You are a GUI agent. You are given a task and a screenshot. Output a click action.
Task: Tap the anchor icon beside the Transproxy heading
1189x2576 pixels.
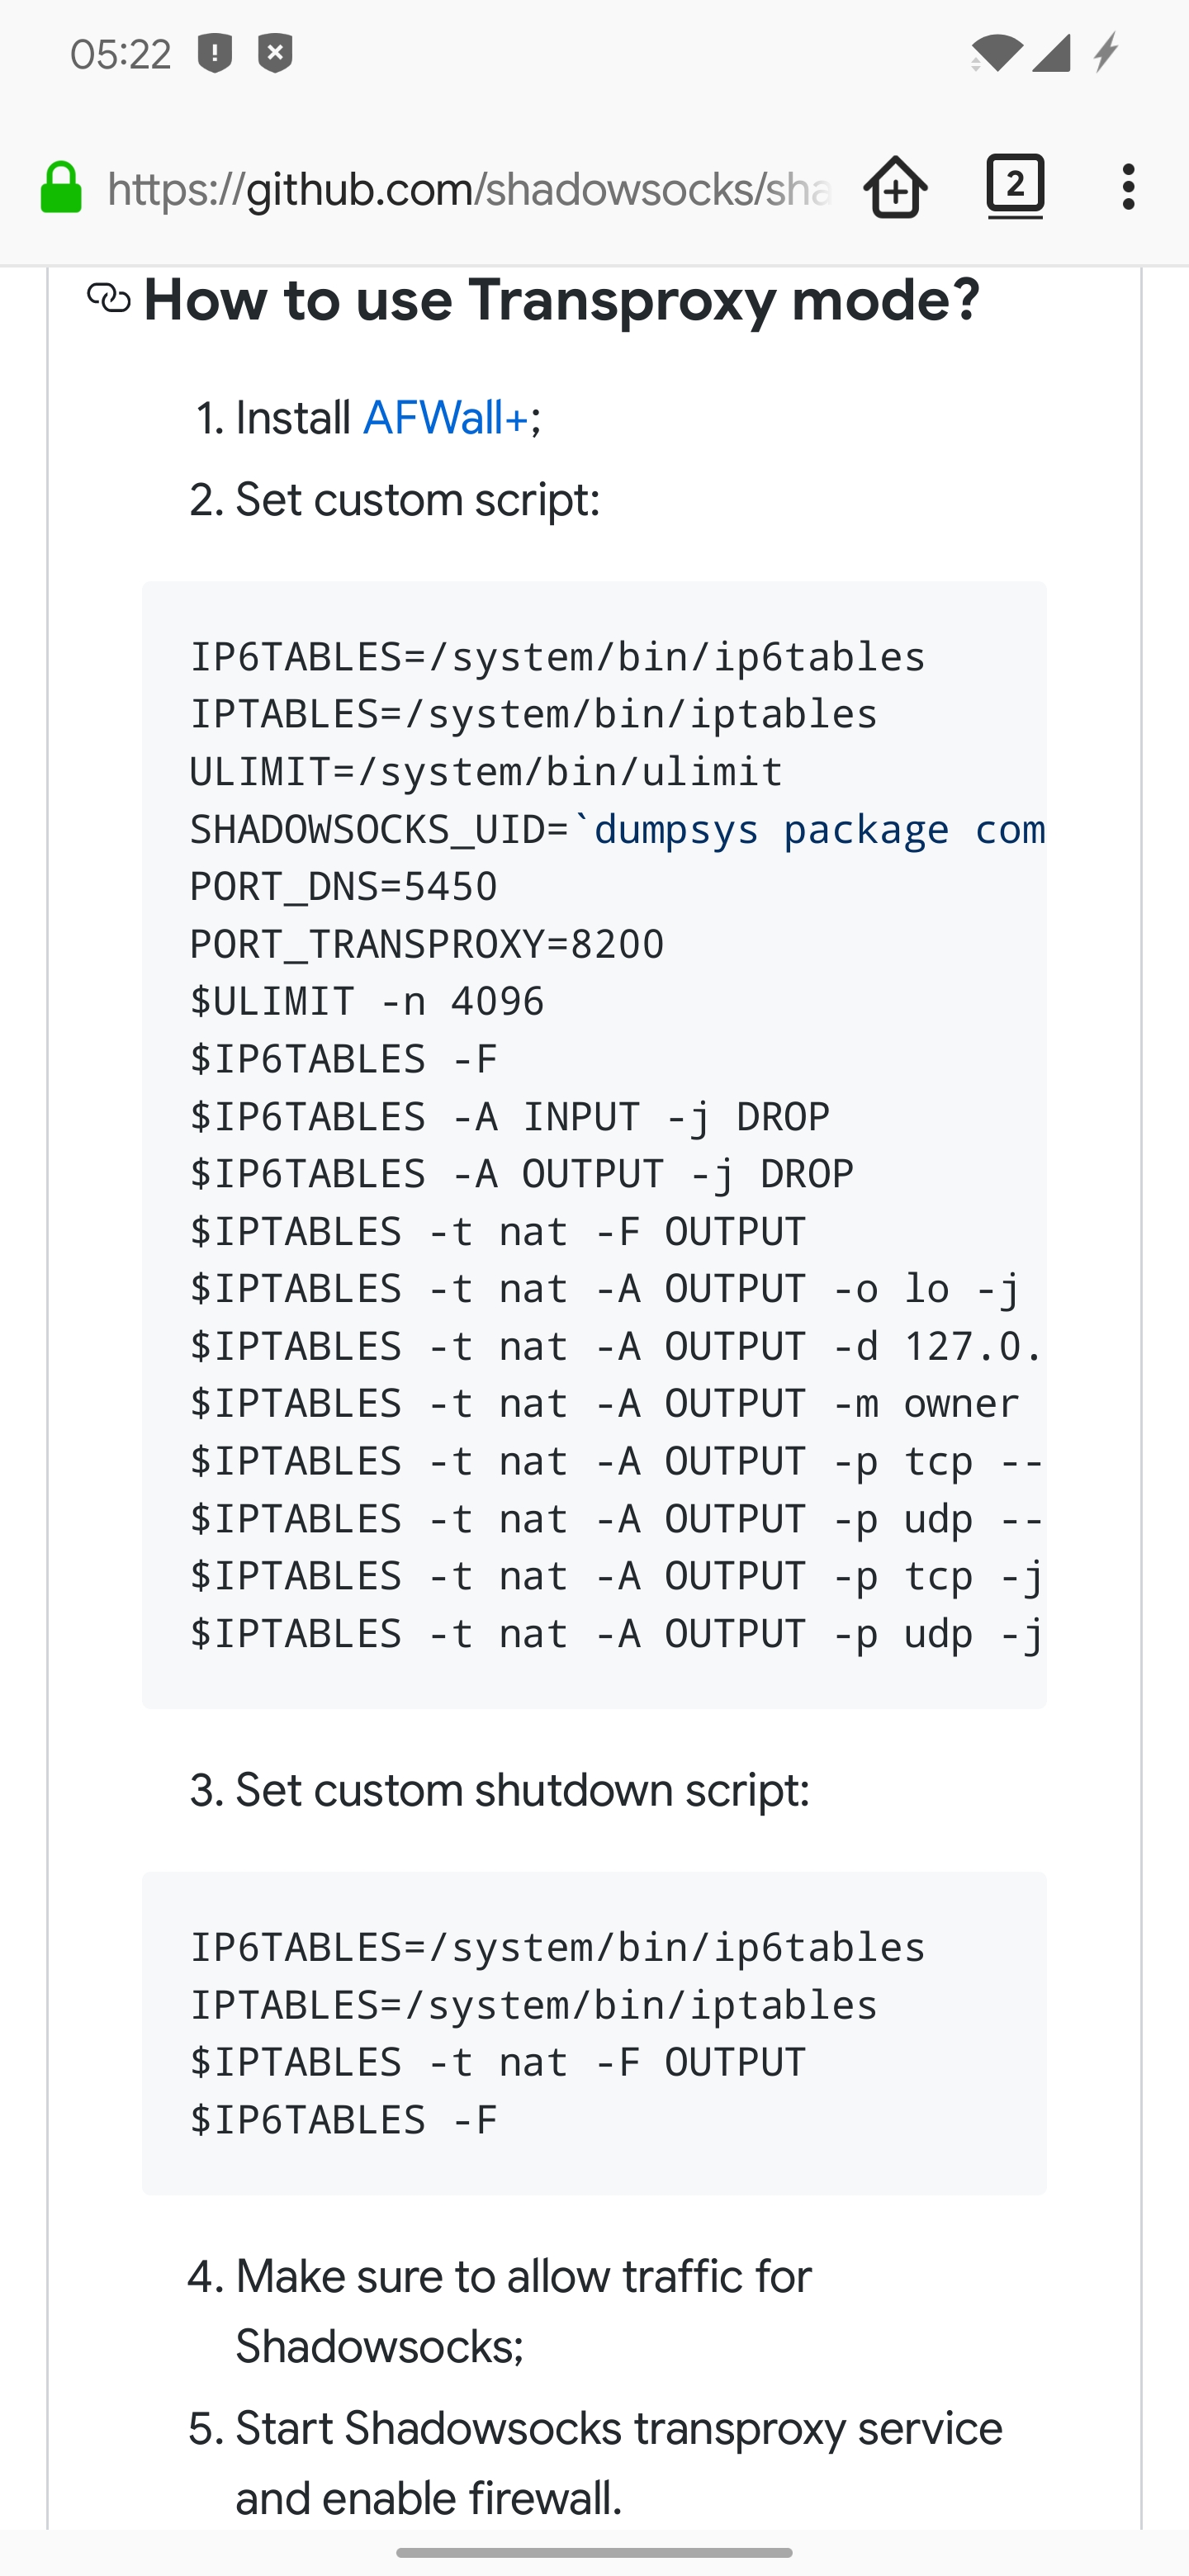click(108, 298)
